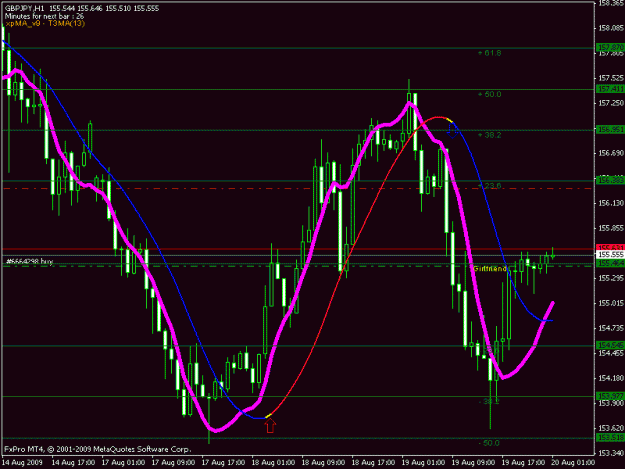Select the '+ 61.8' Fibonacci level label
Viewport: 625px width, 469px height.
[x=489, y=53]
